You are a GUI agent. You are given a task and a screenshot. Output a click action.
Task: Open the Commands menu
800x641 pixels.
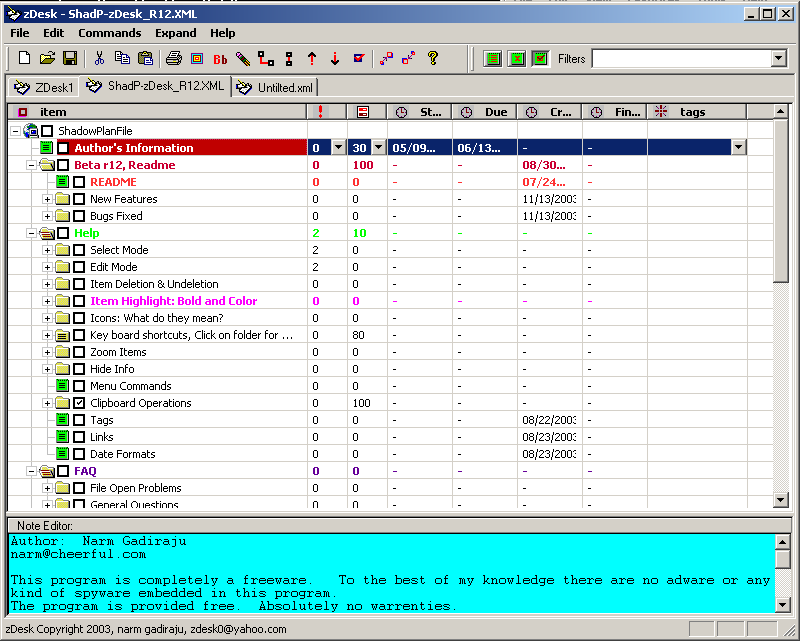[110, 33]
